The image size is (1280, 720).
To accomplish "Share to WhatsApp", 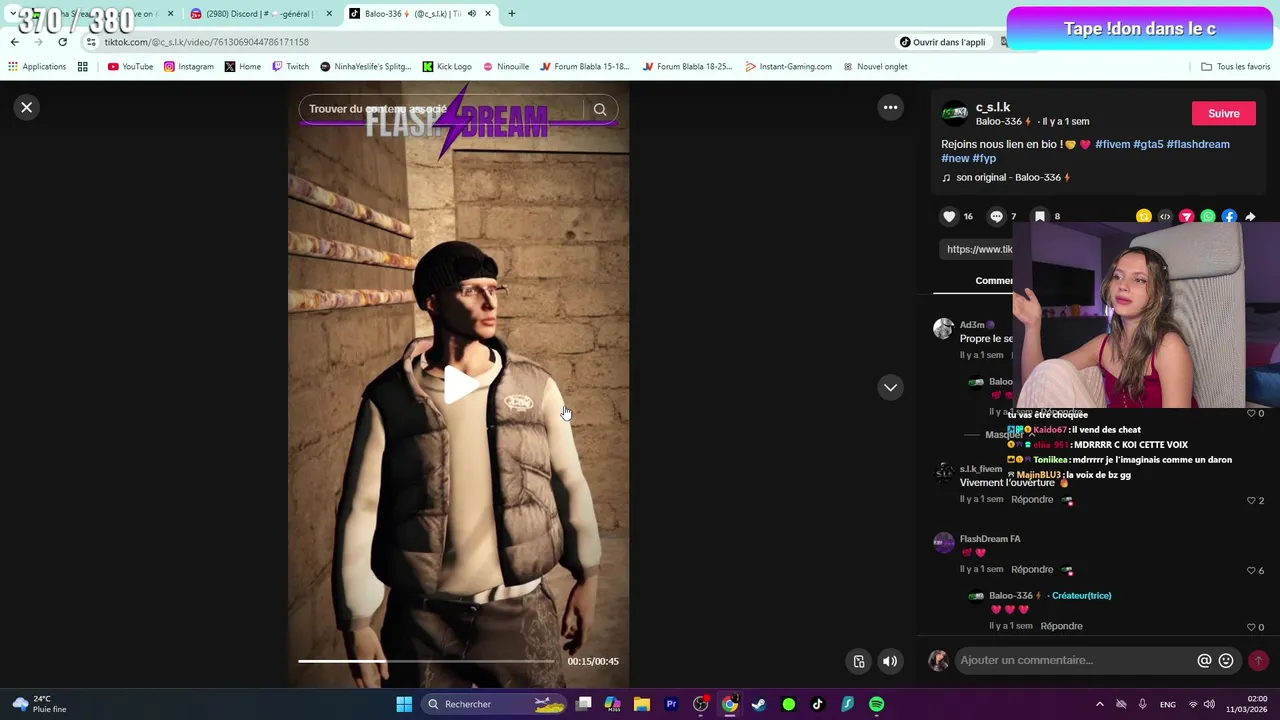I will pos(1208,216).
